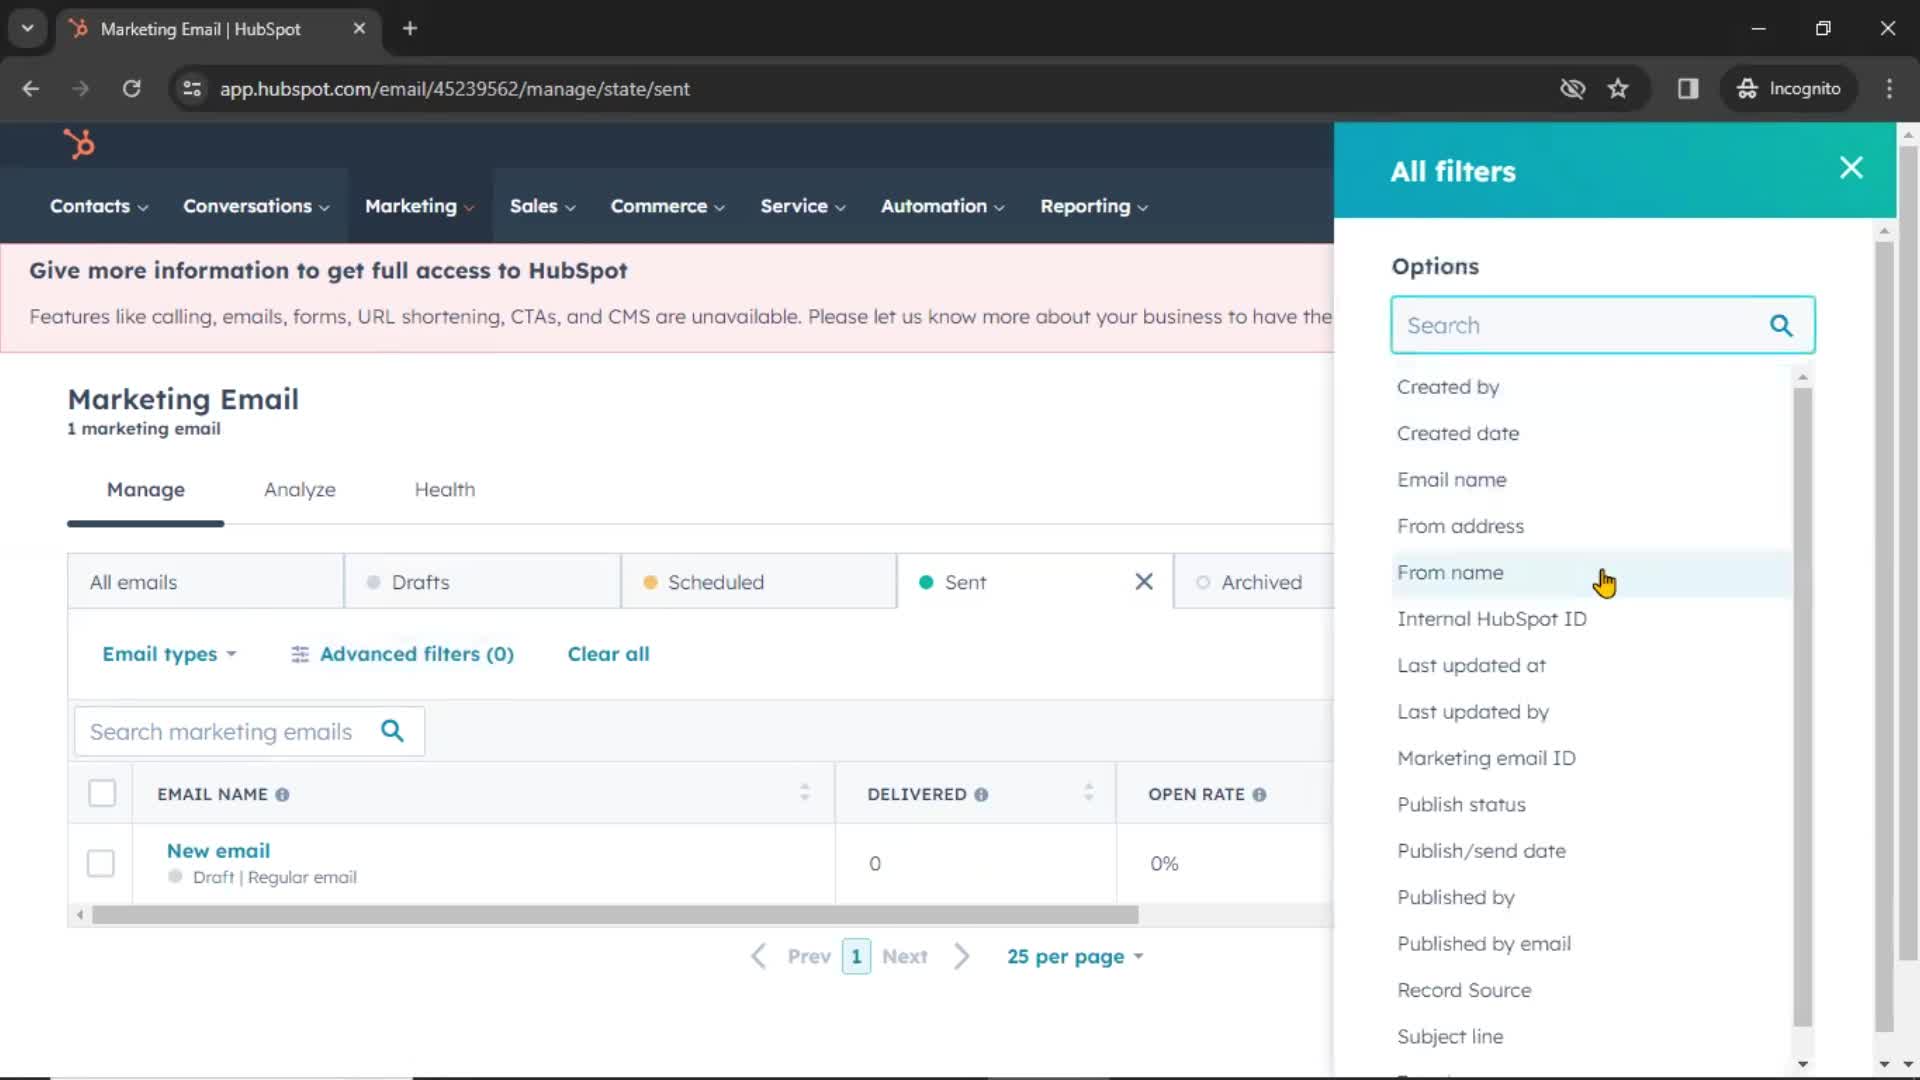1920x1080 pixels.
Task: Click the search icon in email list
Action: (x=393, y=732)
